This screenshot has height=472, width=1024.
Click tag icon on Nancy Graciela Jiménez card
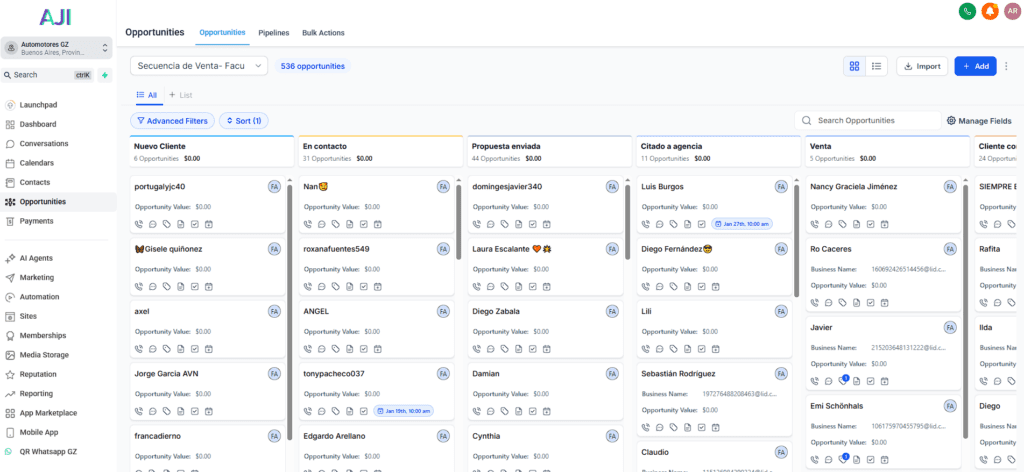(x=843, y=224)
